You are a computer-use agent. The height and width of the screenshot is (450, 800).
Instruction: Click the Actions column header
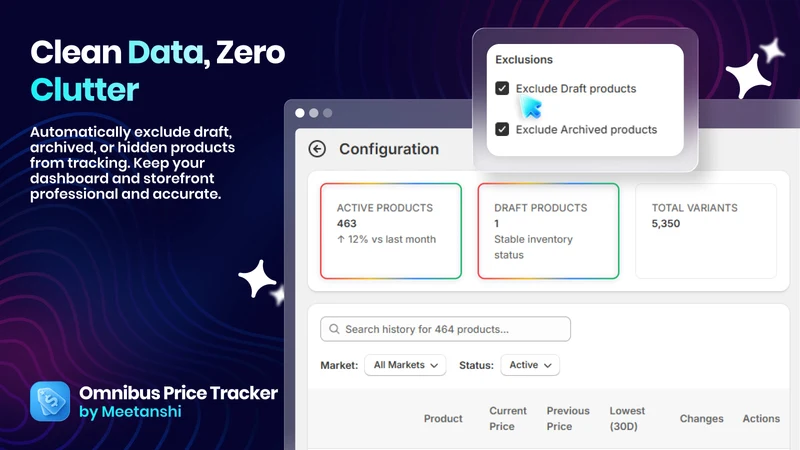click(761, 418)
